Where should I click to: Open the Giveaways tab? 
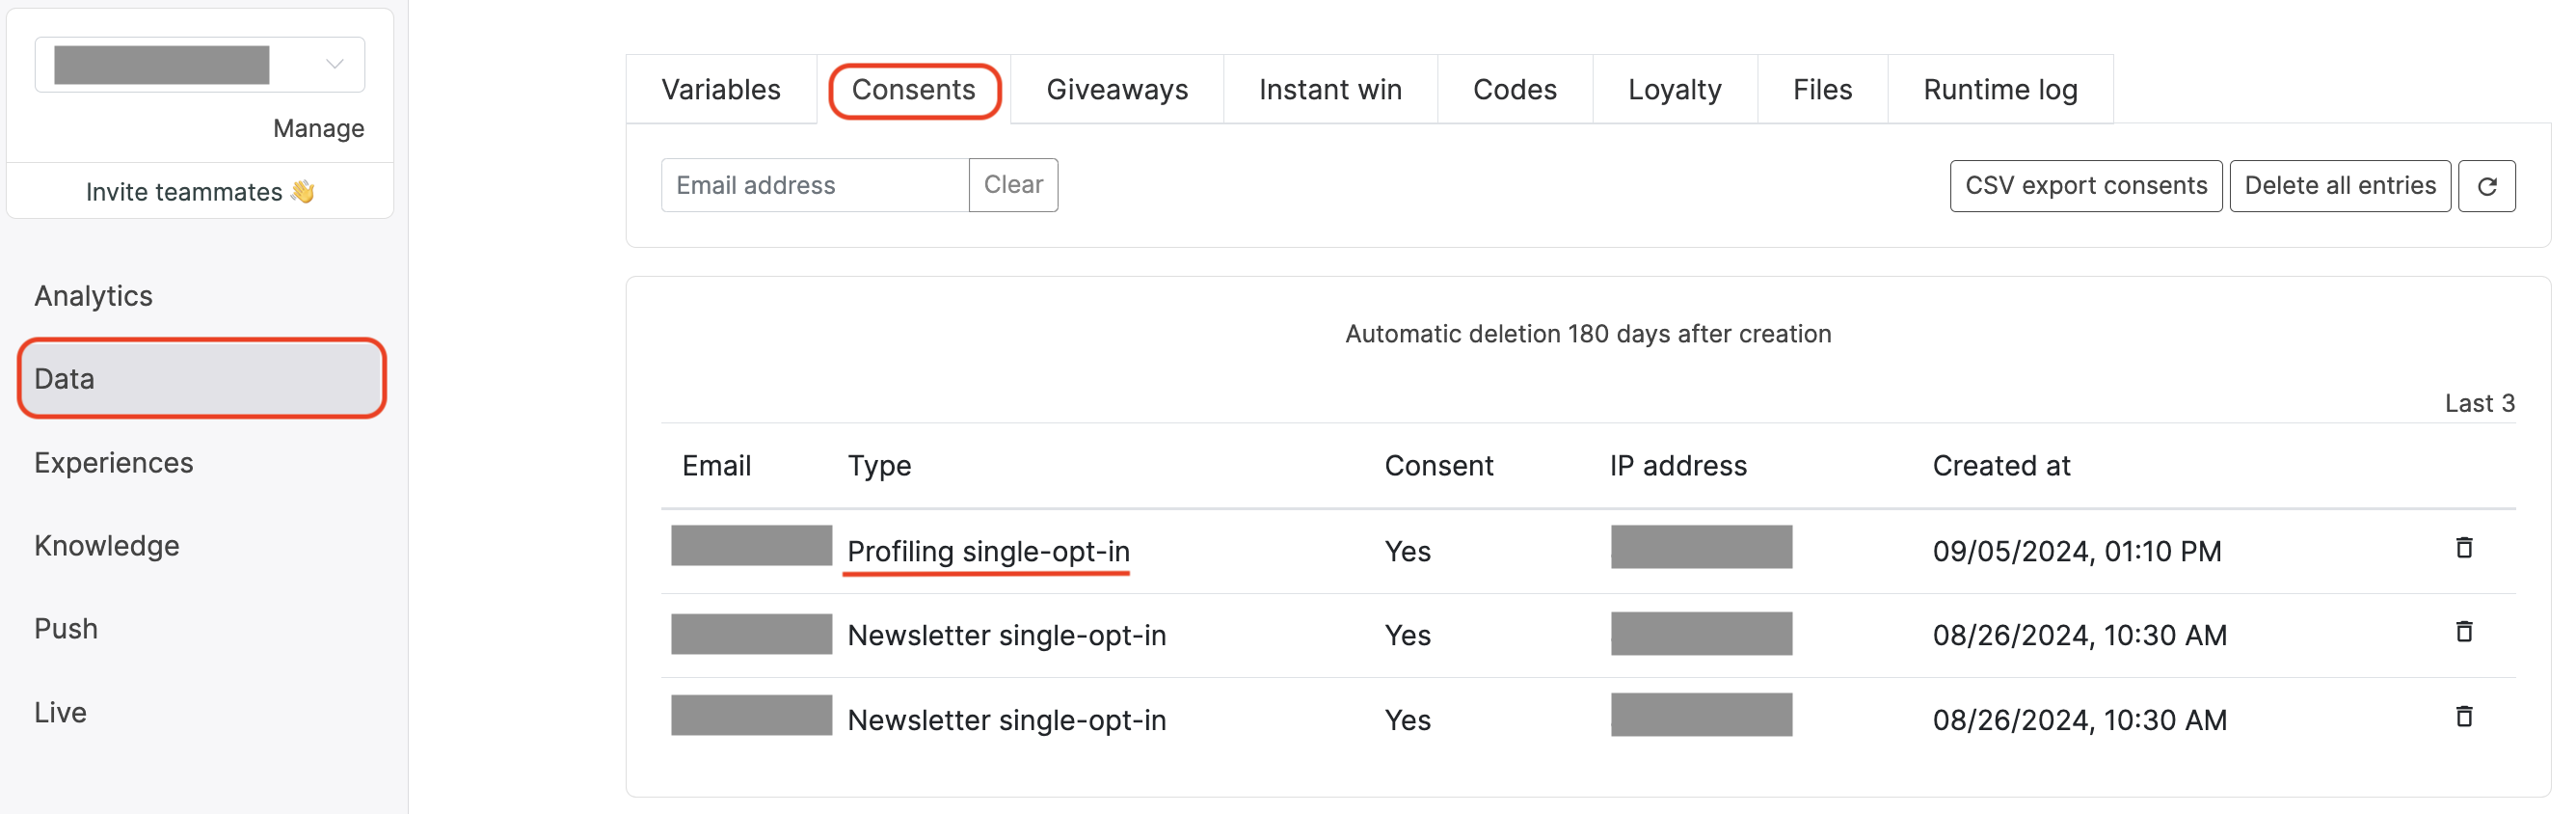[x=1116, y=89]
